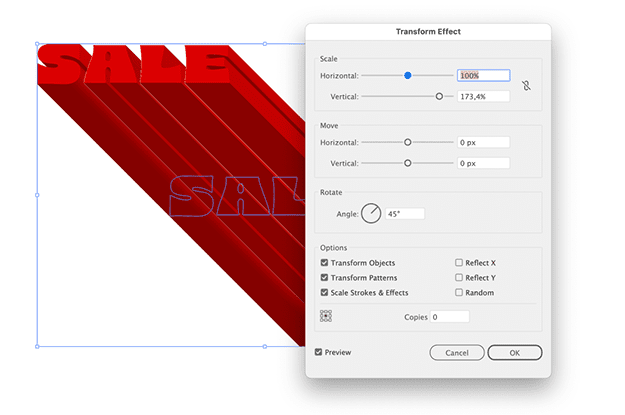Enable the Reflect Y option
The width and height of the screenshot is (625, 415).
pyautogui.click(x=459, y=277)
